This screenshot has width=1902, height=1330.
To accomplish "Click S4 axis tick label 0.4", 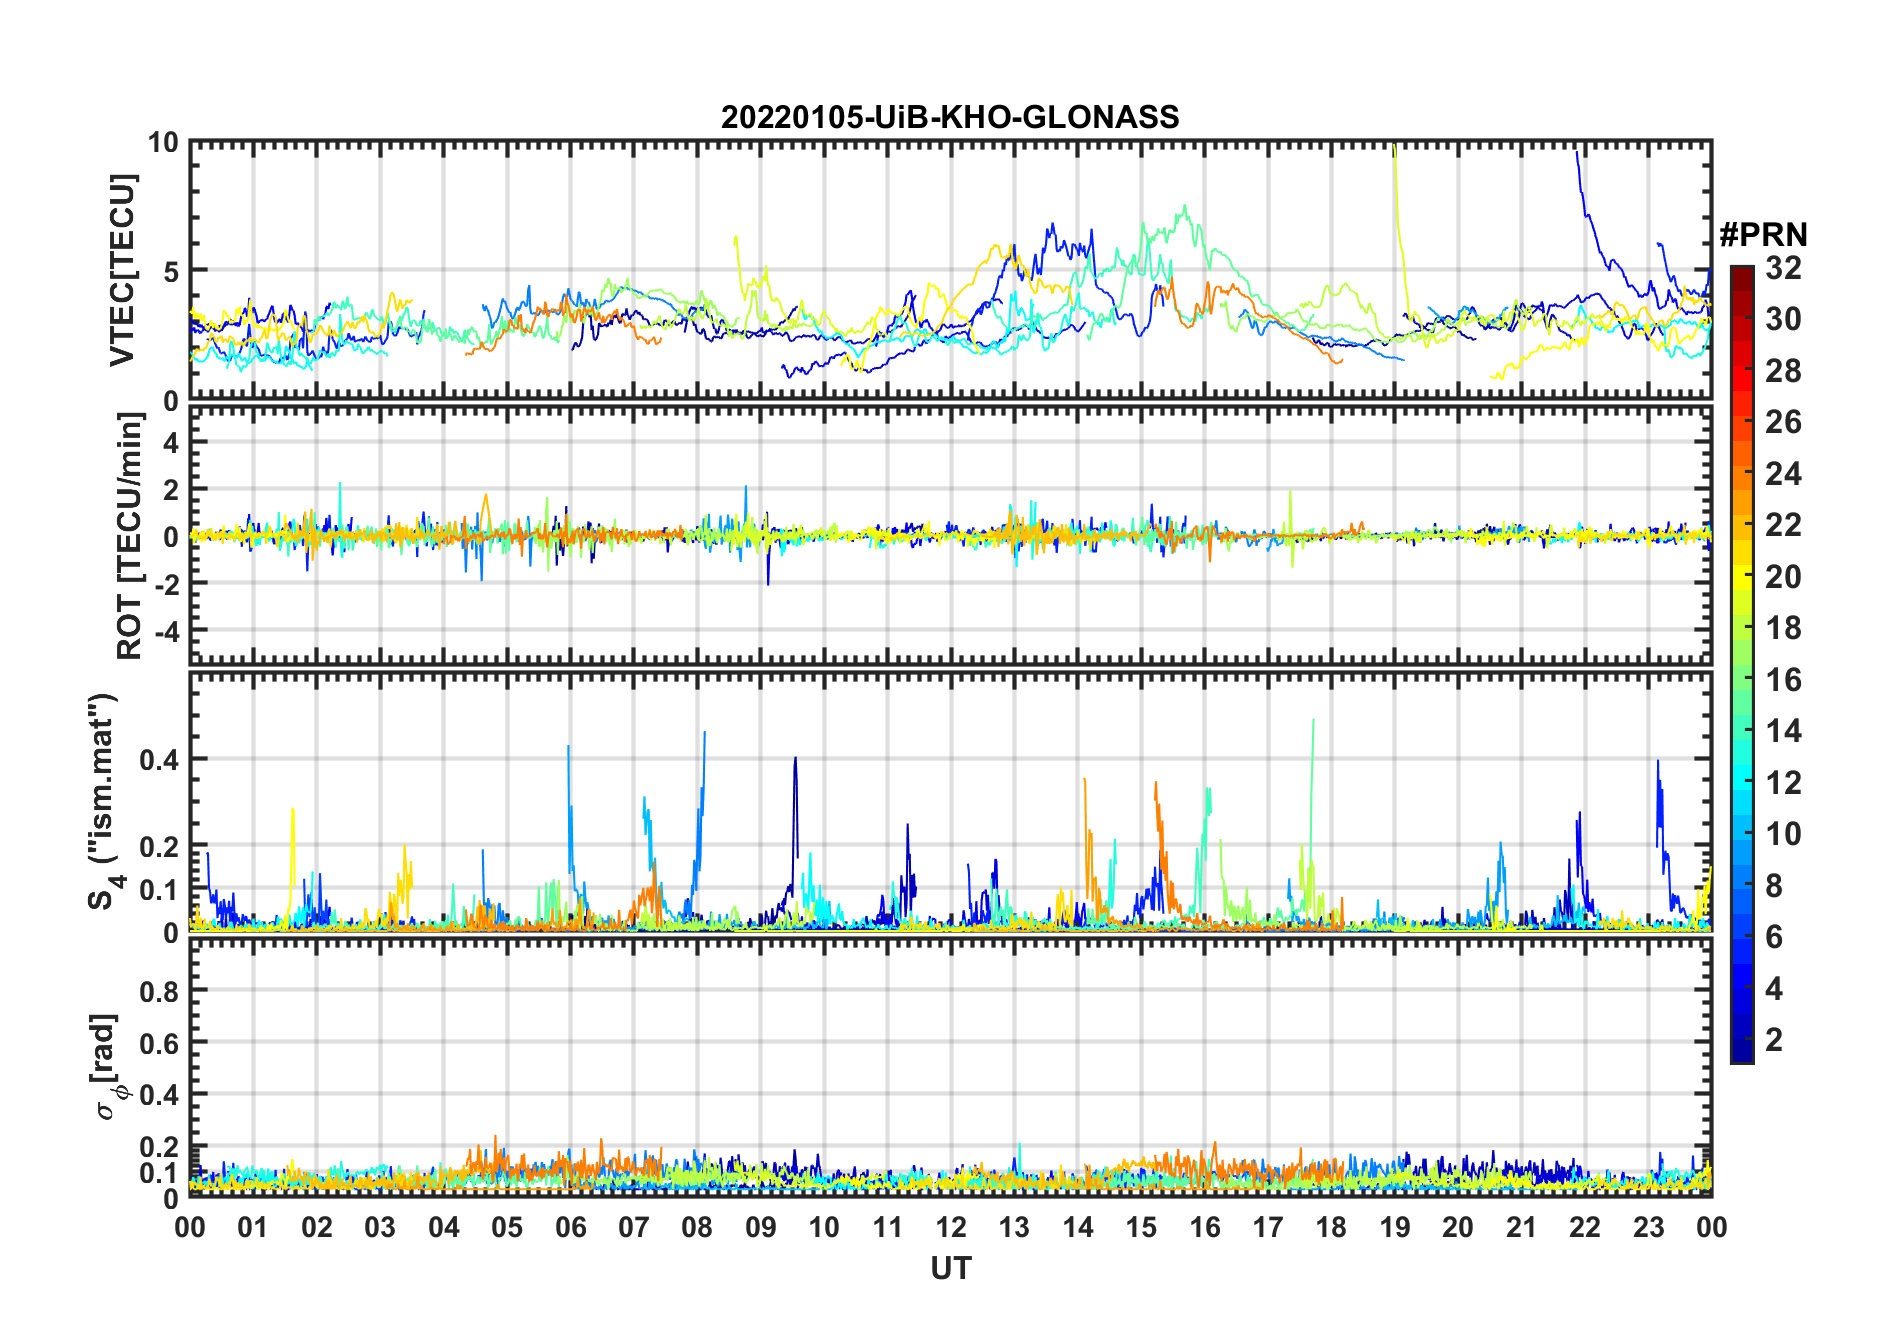I will coord(160,760).
